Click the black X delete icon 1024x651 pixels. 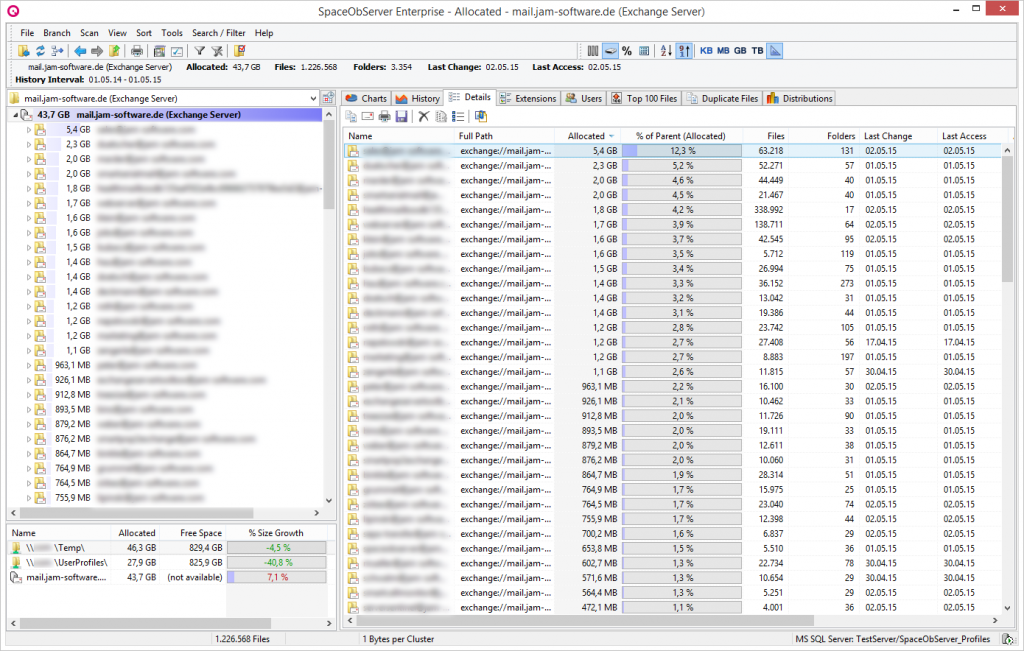[424, 116]
